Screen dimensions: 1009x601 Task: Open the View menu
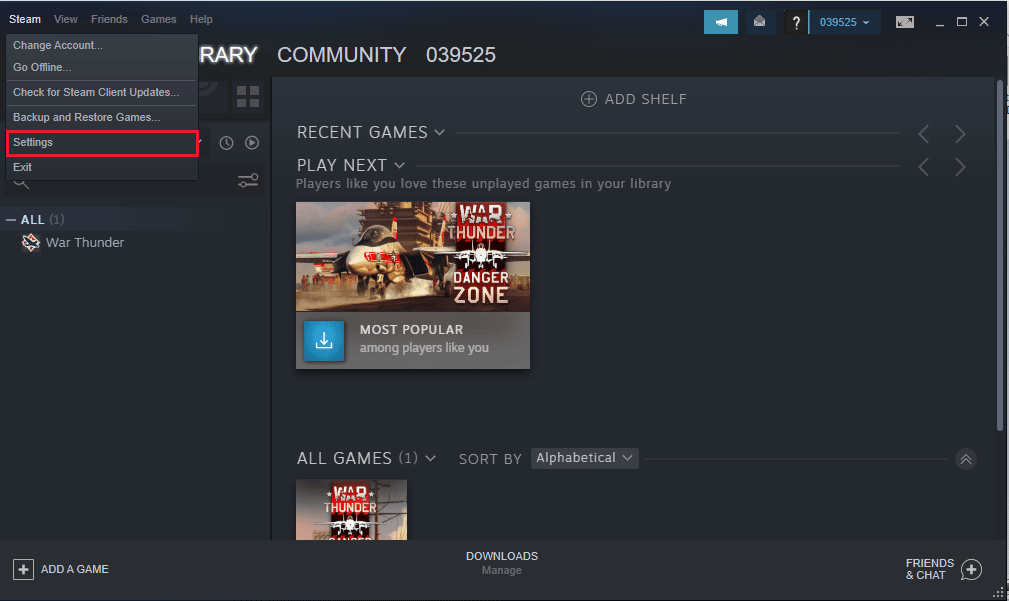tap(66, 19)
